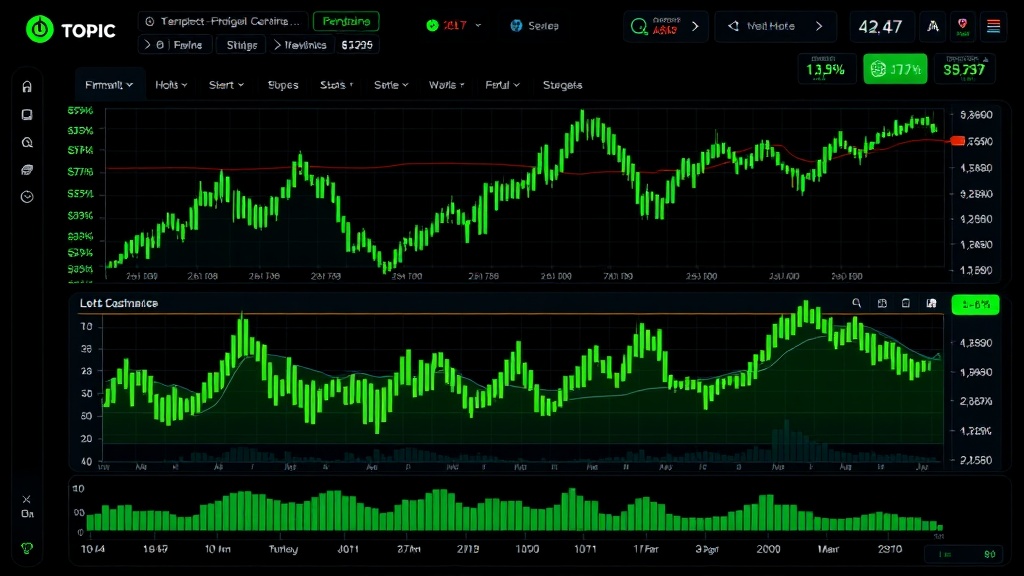Click the green circle status icon beside the red code
1024x576 pixels.
(432, 25)
